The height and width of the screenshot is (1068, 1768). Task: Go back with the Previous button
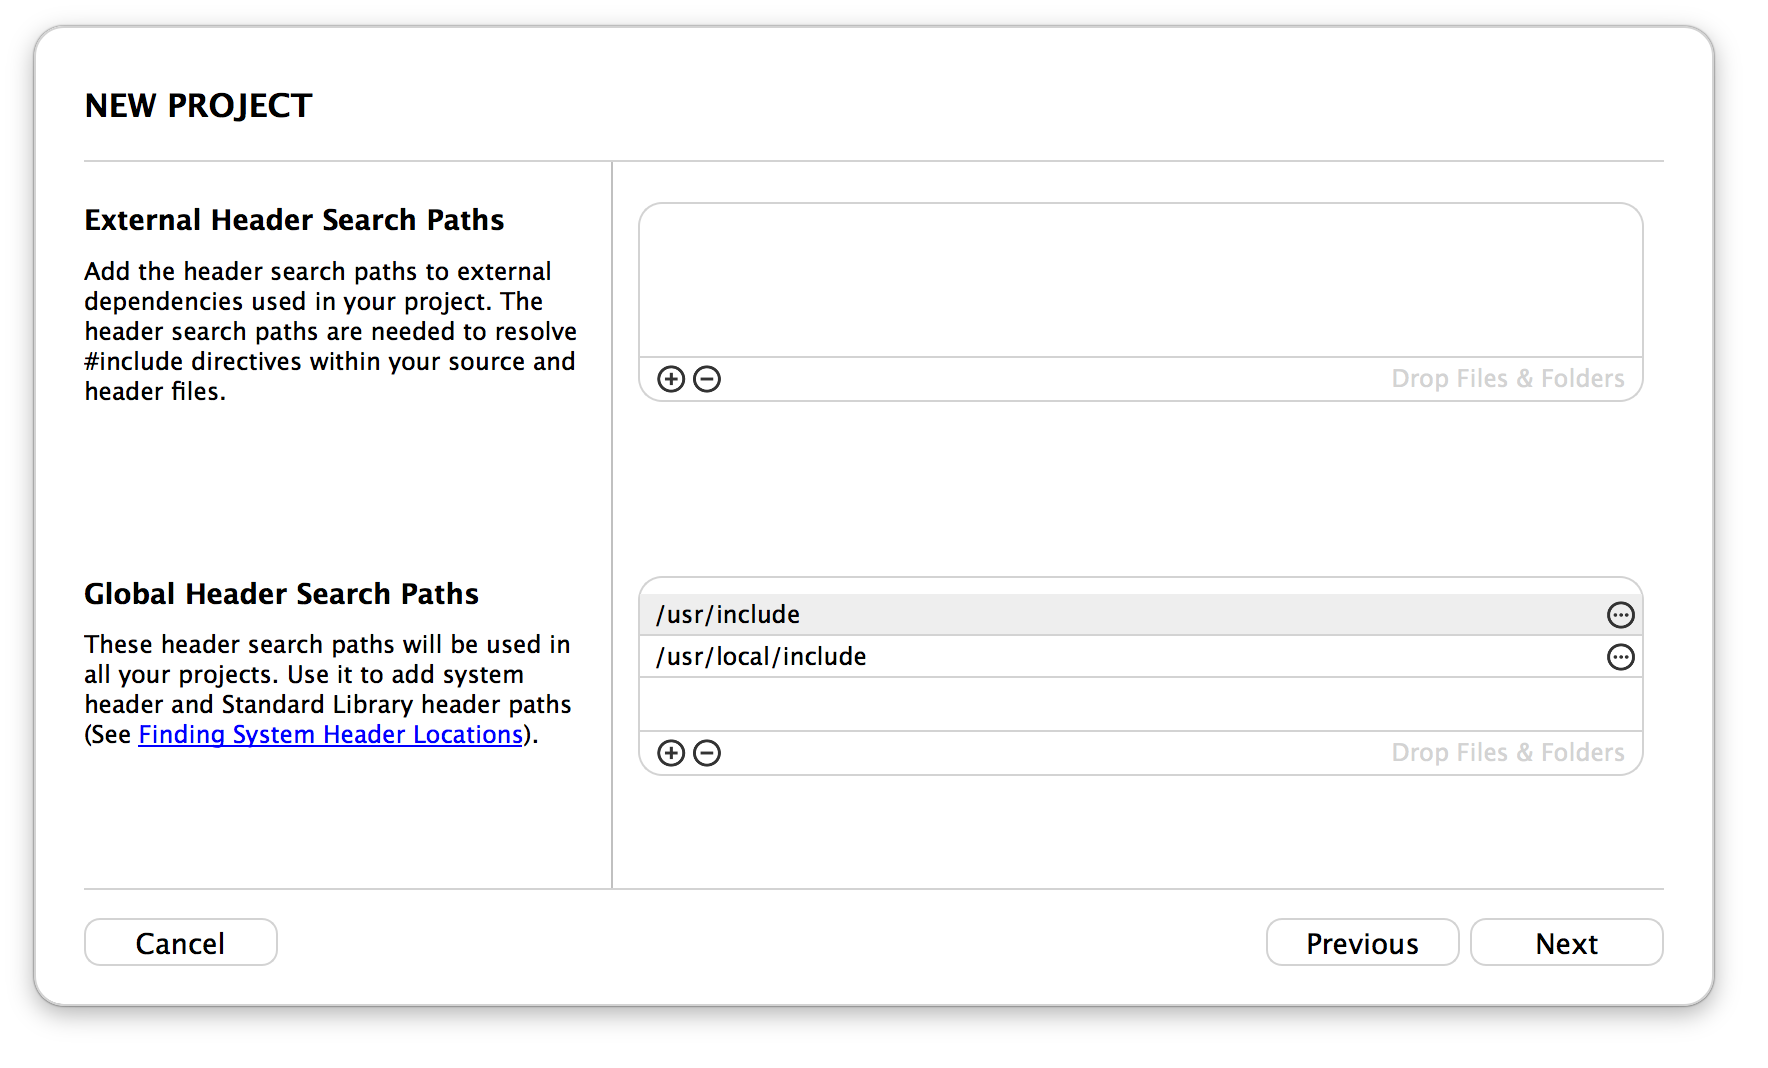coord(1362,943)
